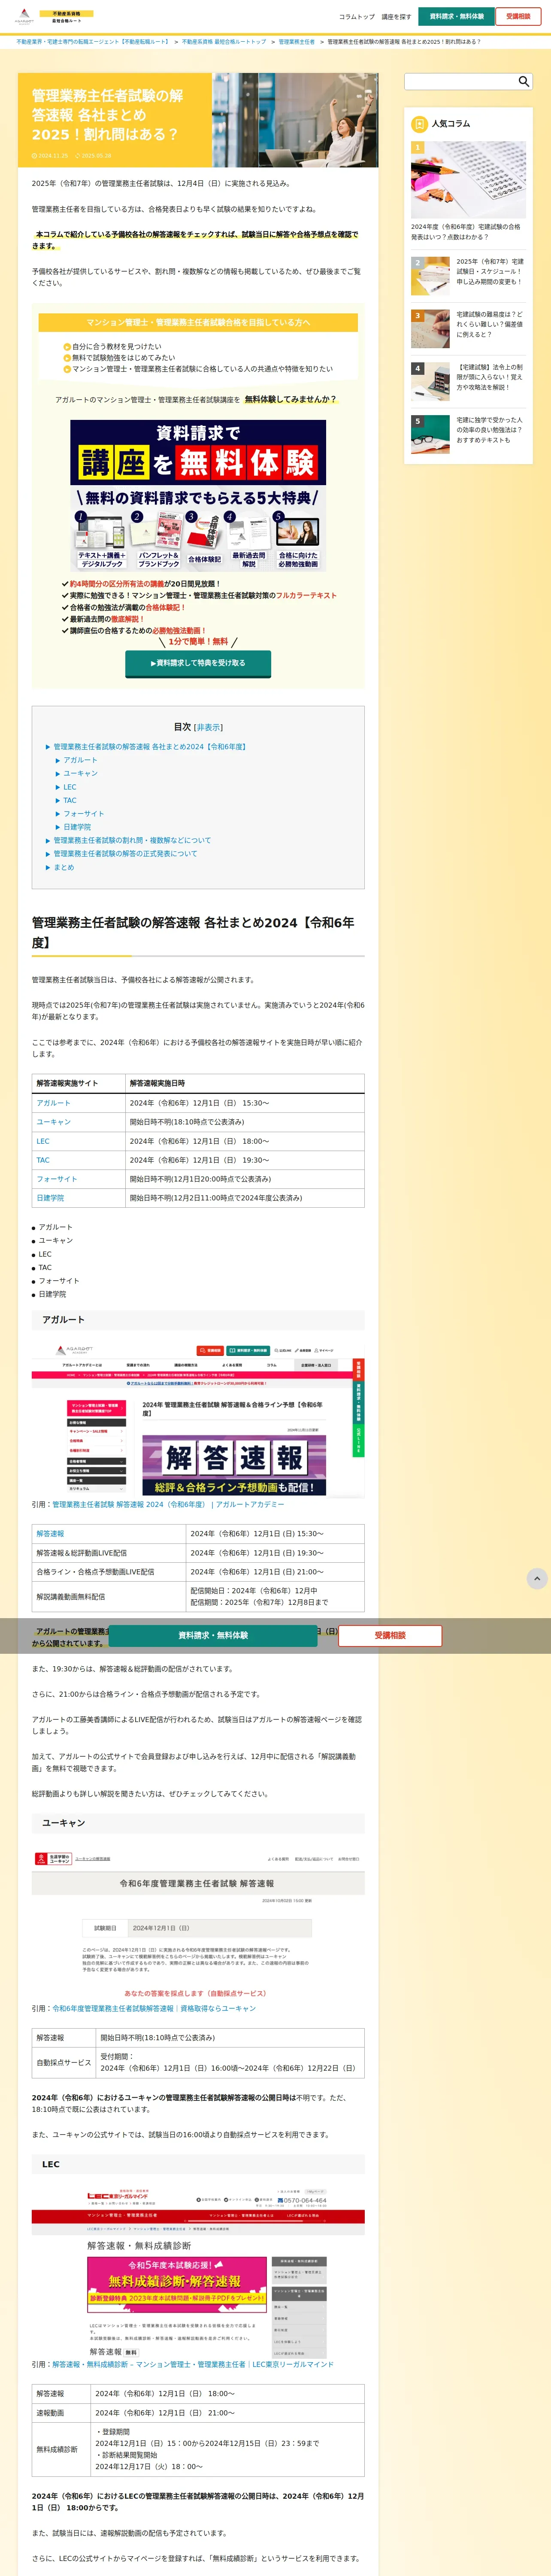551x2576 pixels.
Task: Jump to まとめ in the table of contents
Action: pos(63,867)
